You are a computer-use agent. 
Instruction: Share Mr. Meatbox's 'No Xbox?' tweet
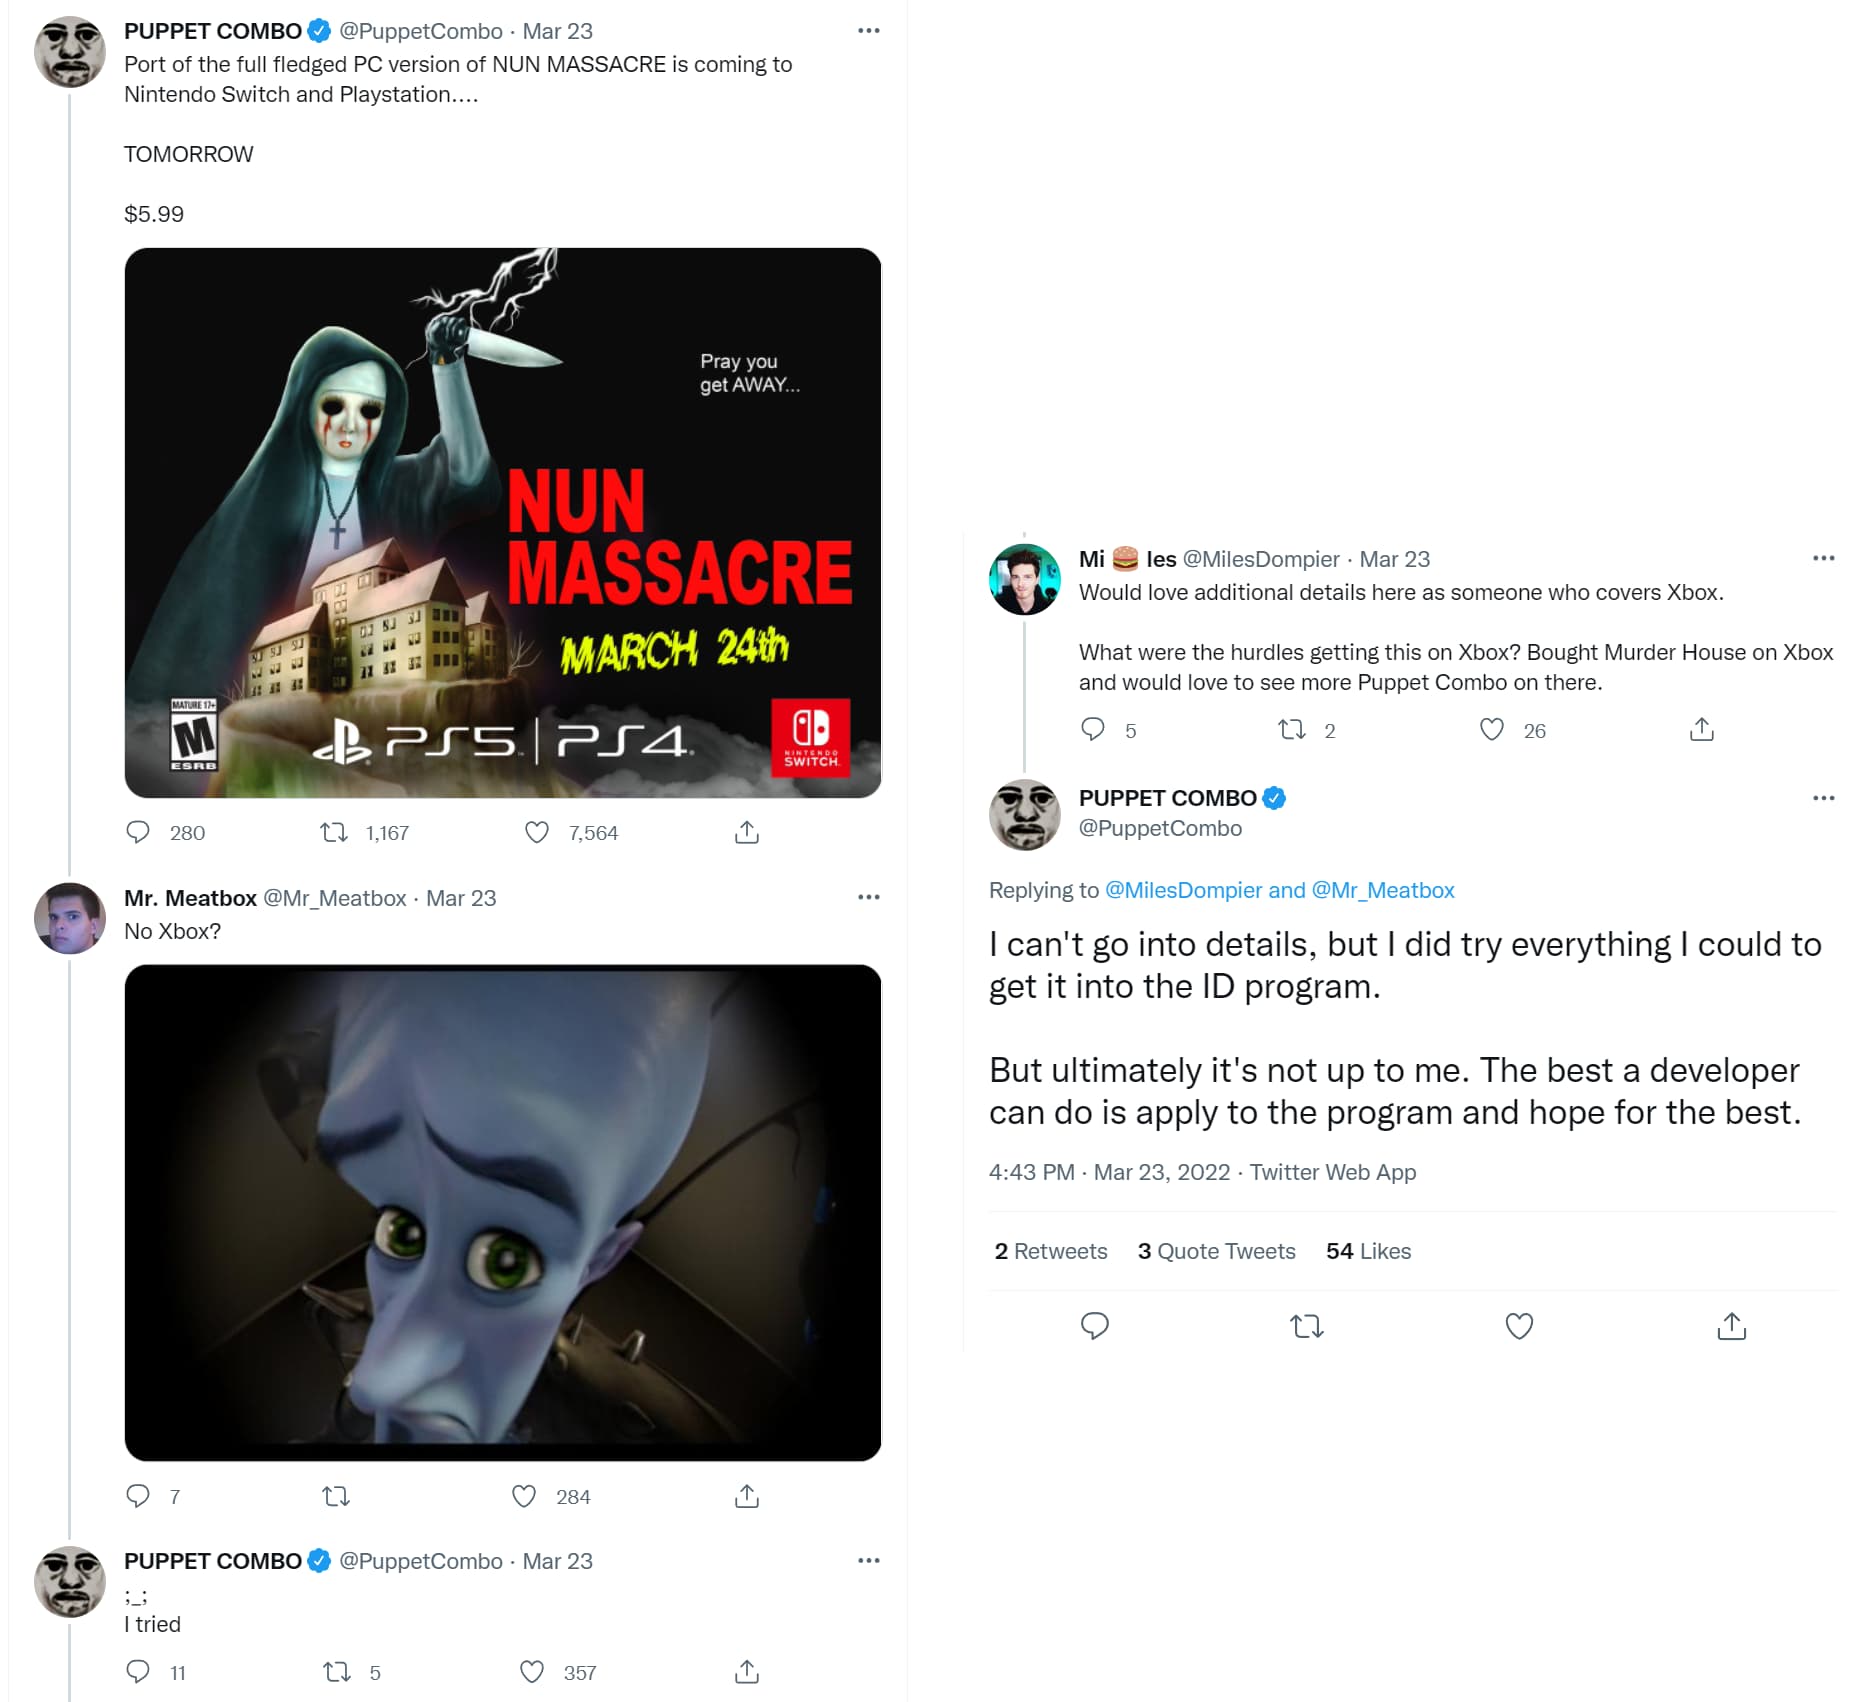click(x=747, y=1496)
